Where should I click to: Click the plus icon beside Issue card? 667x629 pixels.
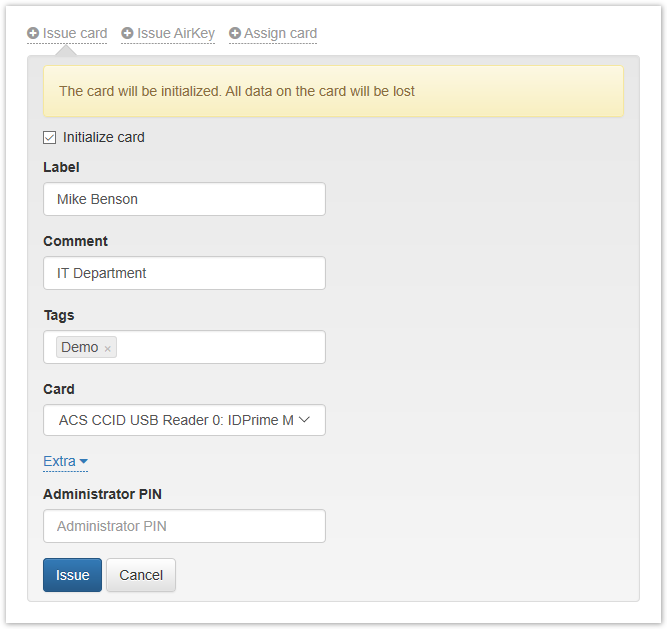tap(33, 33)
